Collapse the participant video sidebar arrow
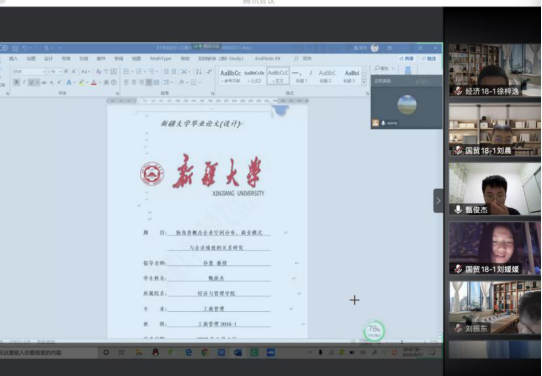Viewport: 542px width, 376px height. click(x=438, y=201)
